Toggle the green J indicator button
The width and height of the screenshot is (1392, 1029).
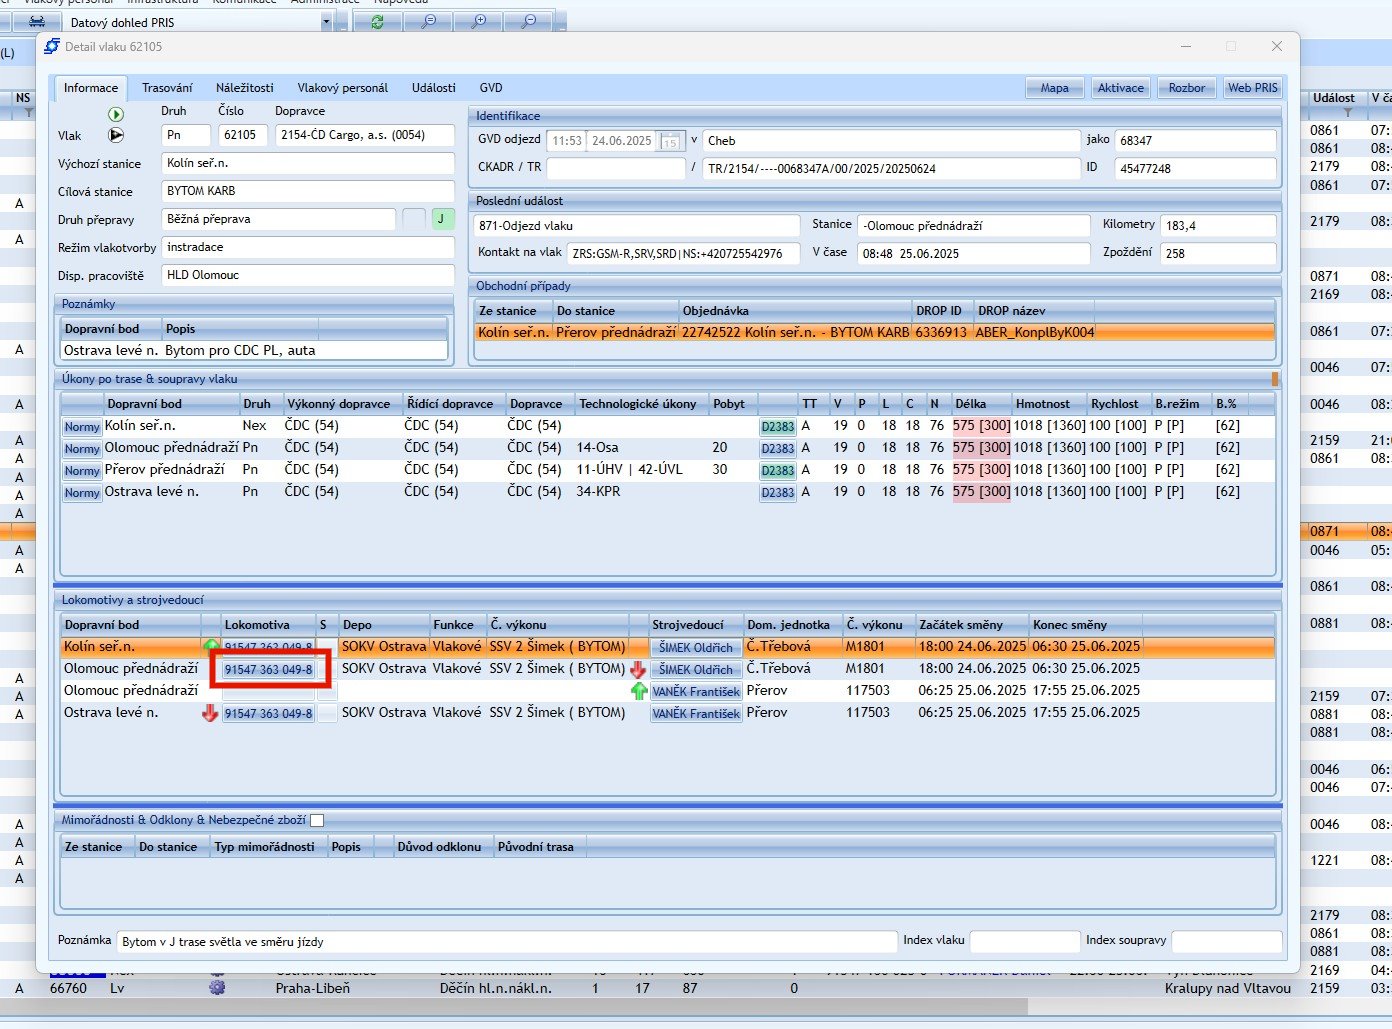point(442,219)
